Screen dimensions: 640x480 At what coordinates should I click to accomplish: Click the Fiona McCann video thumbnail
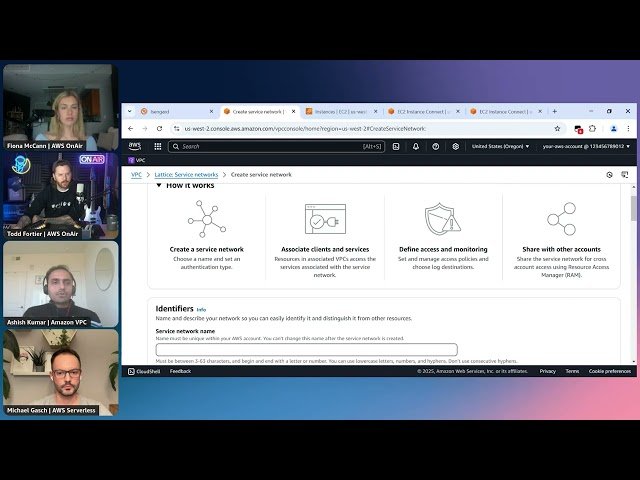(x=60, y=107)
